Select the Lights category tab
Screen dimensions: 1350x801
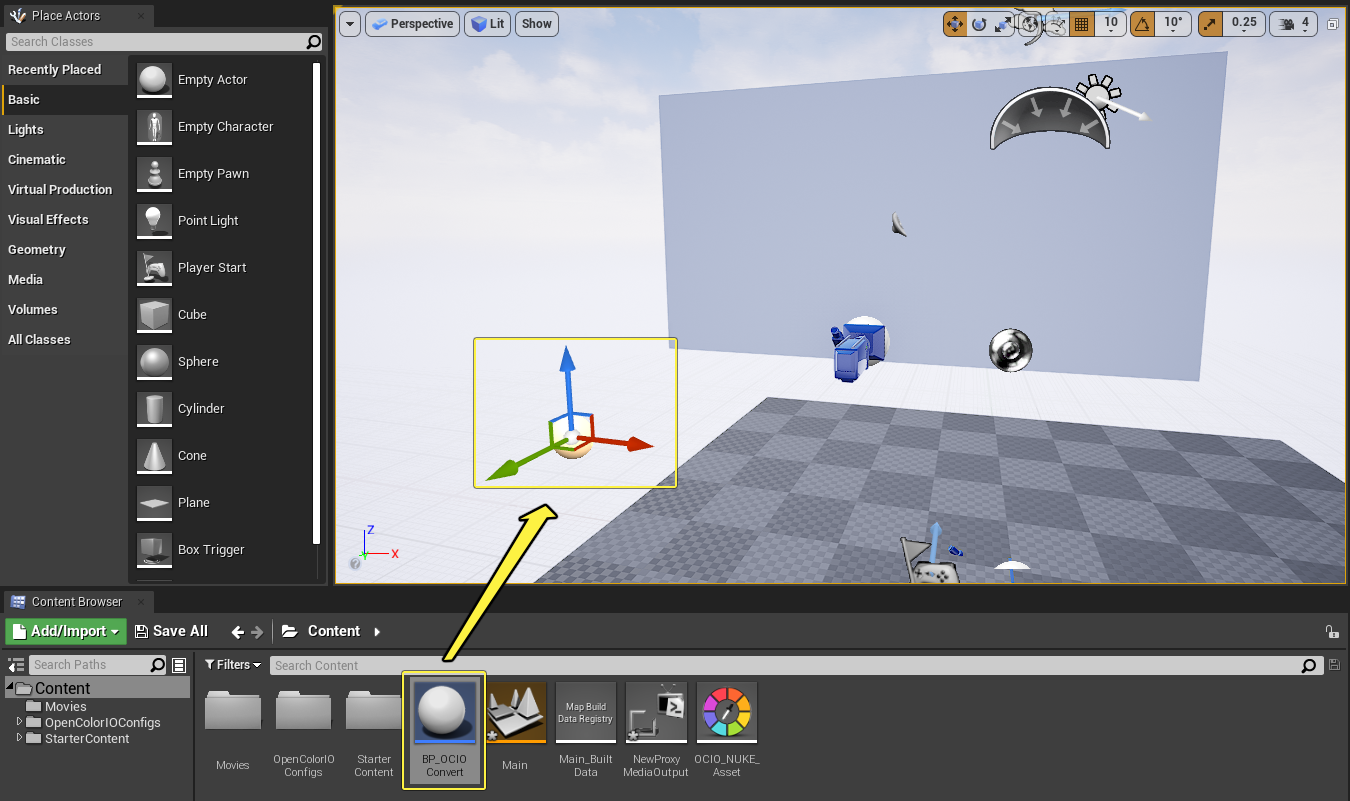pos(26,129)
